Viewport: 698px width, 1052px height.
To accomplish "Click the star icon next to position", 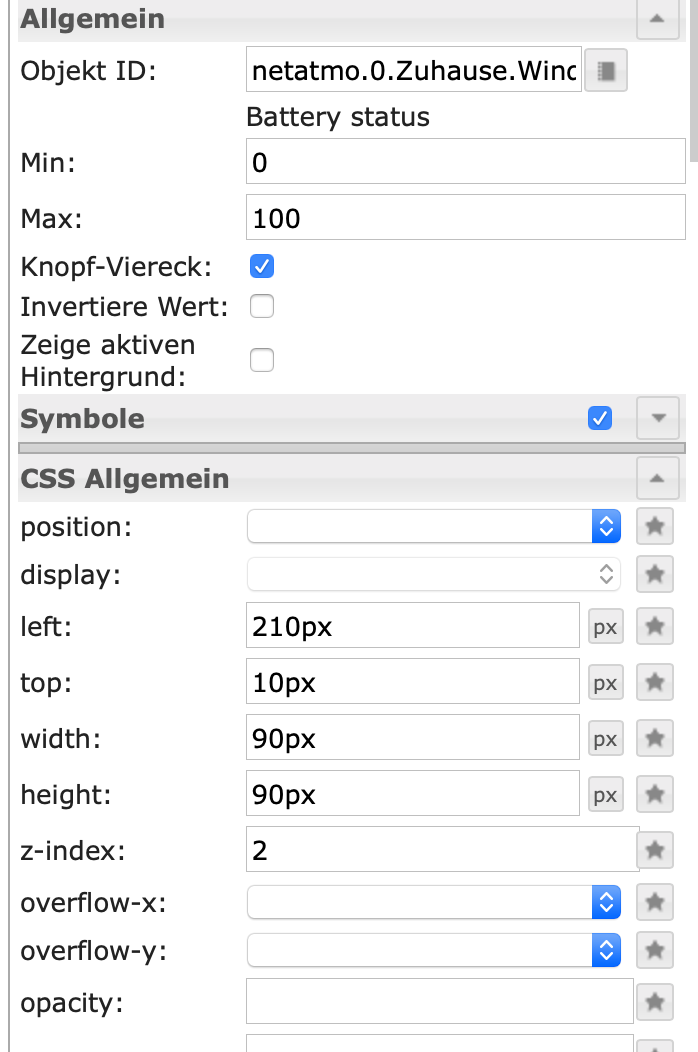I will 655,526.
